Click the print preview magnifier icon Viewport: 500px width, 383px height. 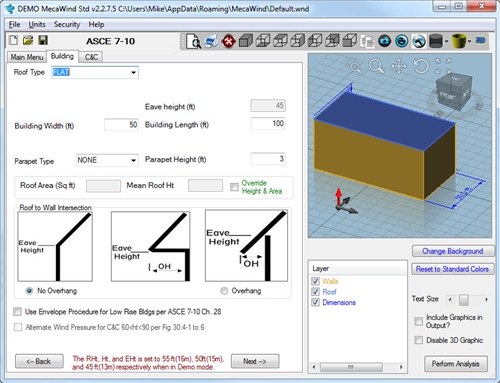click(x=193, y=41)
